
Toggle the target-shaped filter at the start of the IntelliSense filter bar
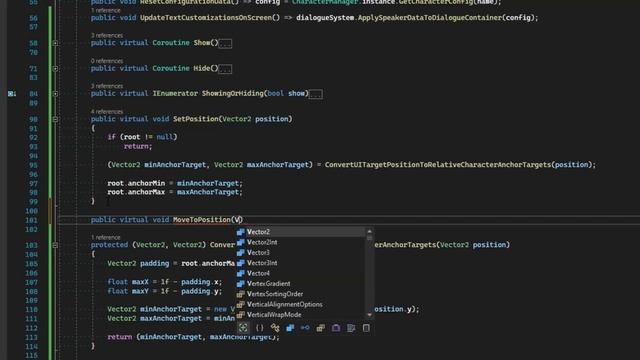[x=243, y=328]
